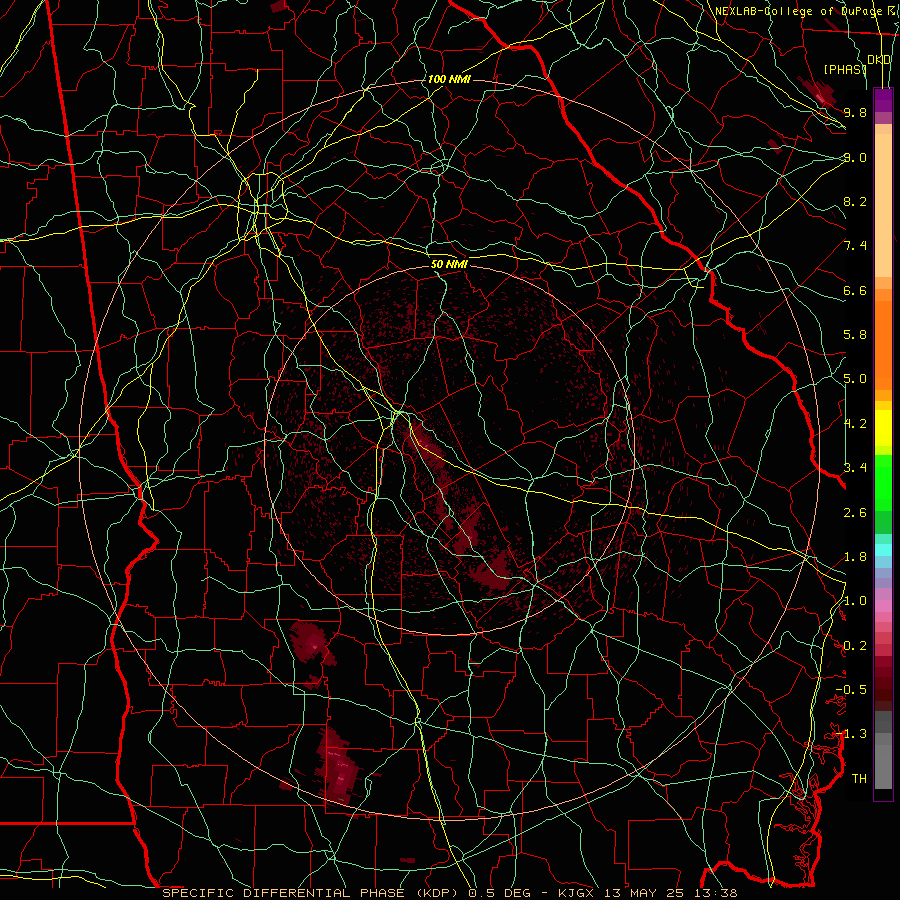
Task: Click the 9.8 value on color scale
Action: tap(855, 112)
